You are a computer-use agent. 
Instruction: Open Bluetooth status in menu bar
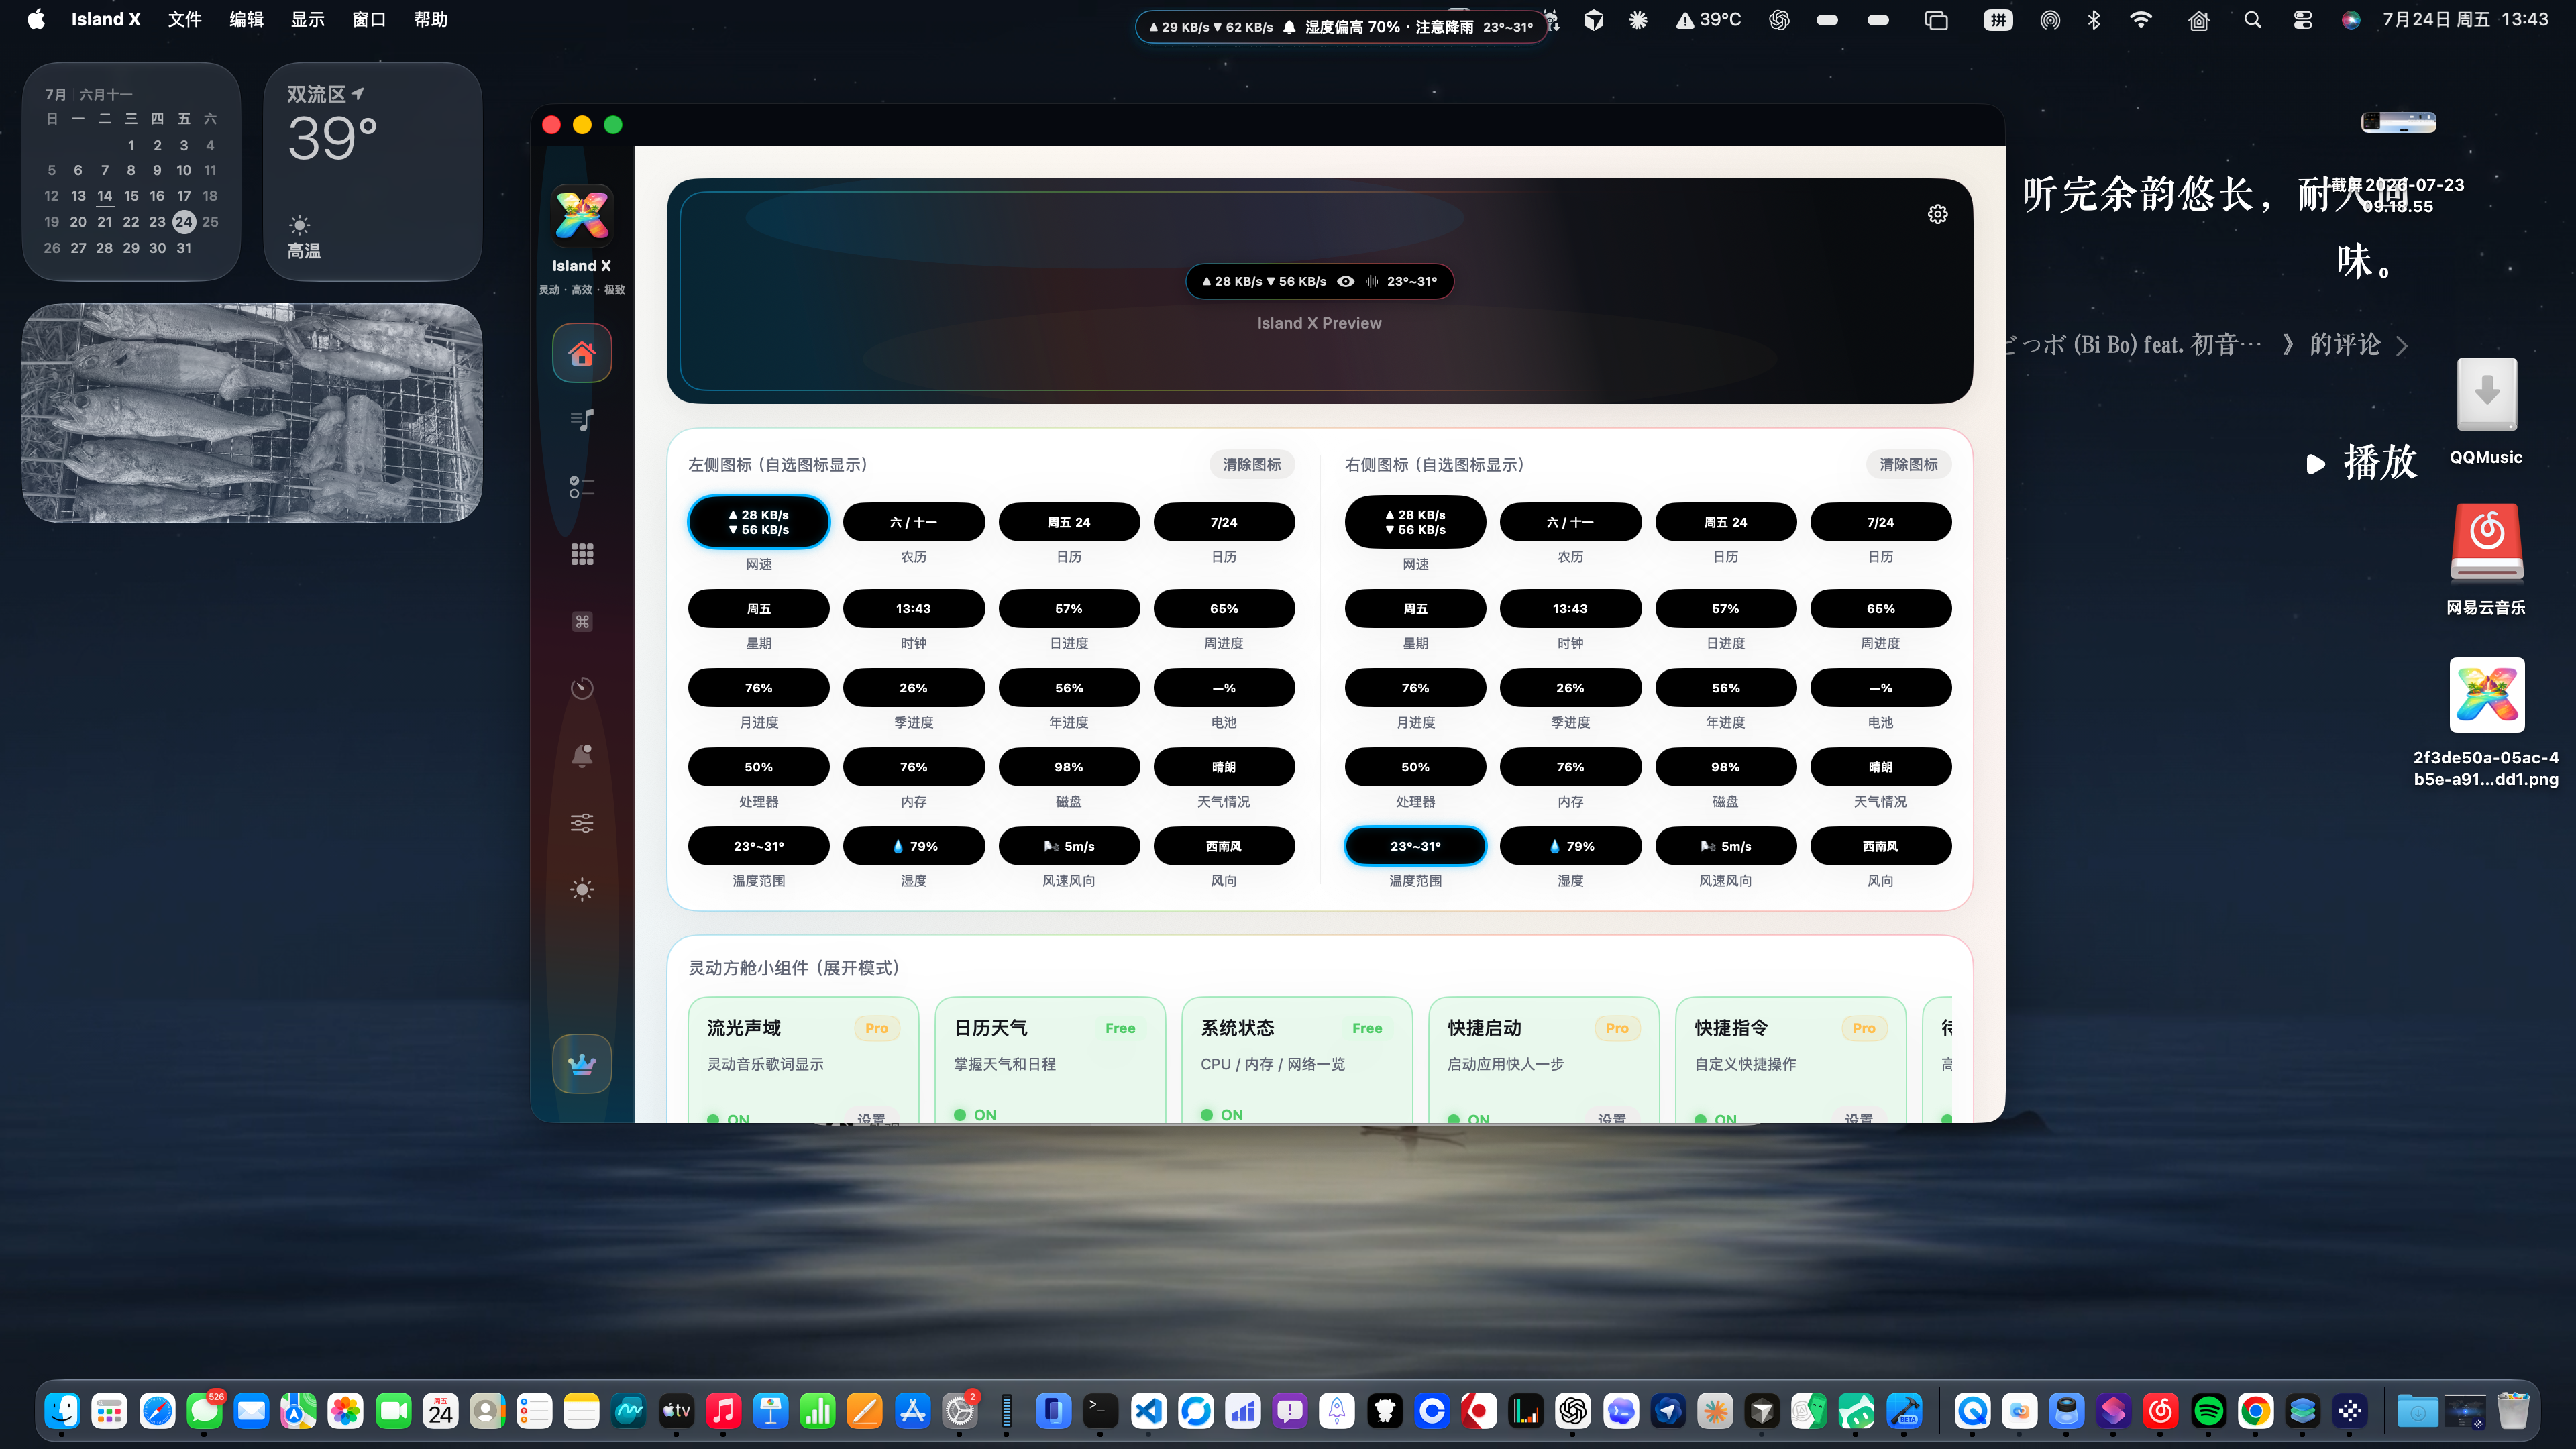2094,20
